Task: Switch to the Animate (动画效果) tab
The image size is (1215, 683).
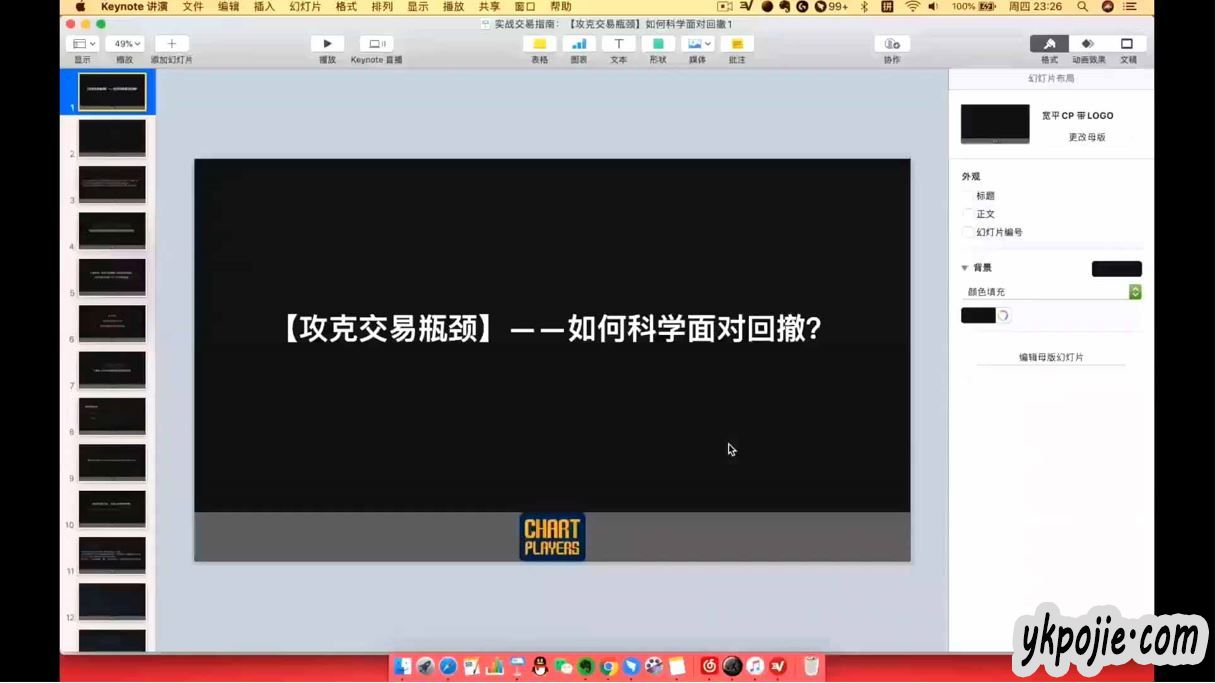Action: 1088,44
